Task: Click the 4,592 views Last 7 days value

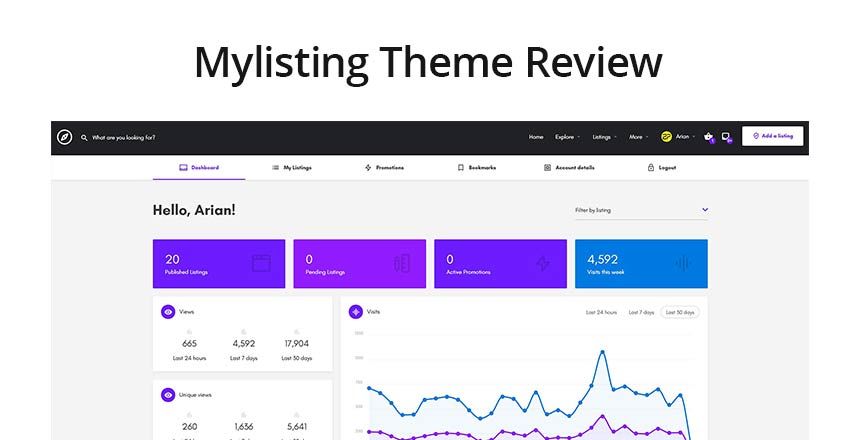Action: 244,343
